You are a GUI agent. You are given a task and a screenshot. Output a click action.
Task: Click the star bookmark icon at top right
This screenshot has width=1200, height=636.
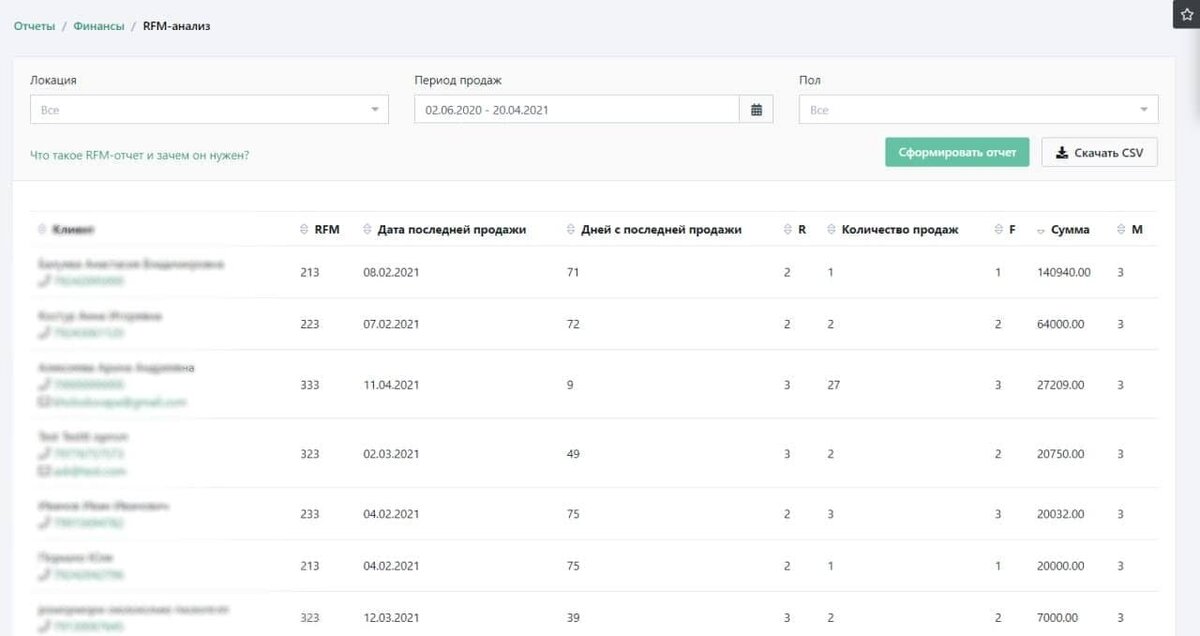1187,15
